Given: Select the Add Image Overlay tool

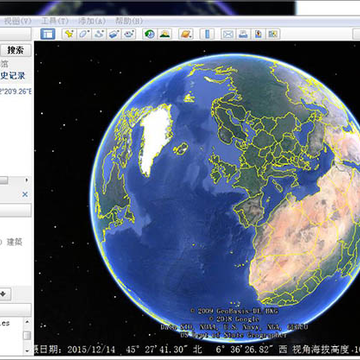Looking at the screenshot, I should [x=114, y=34].
